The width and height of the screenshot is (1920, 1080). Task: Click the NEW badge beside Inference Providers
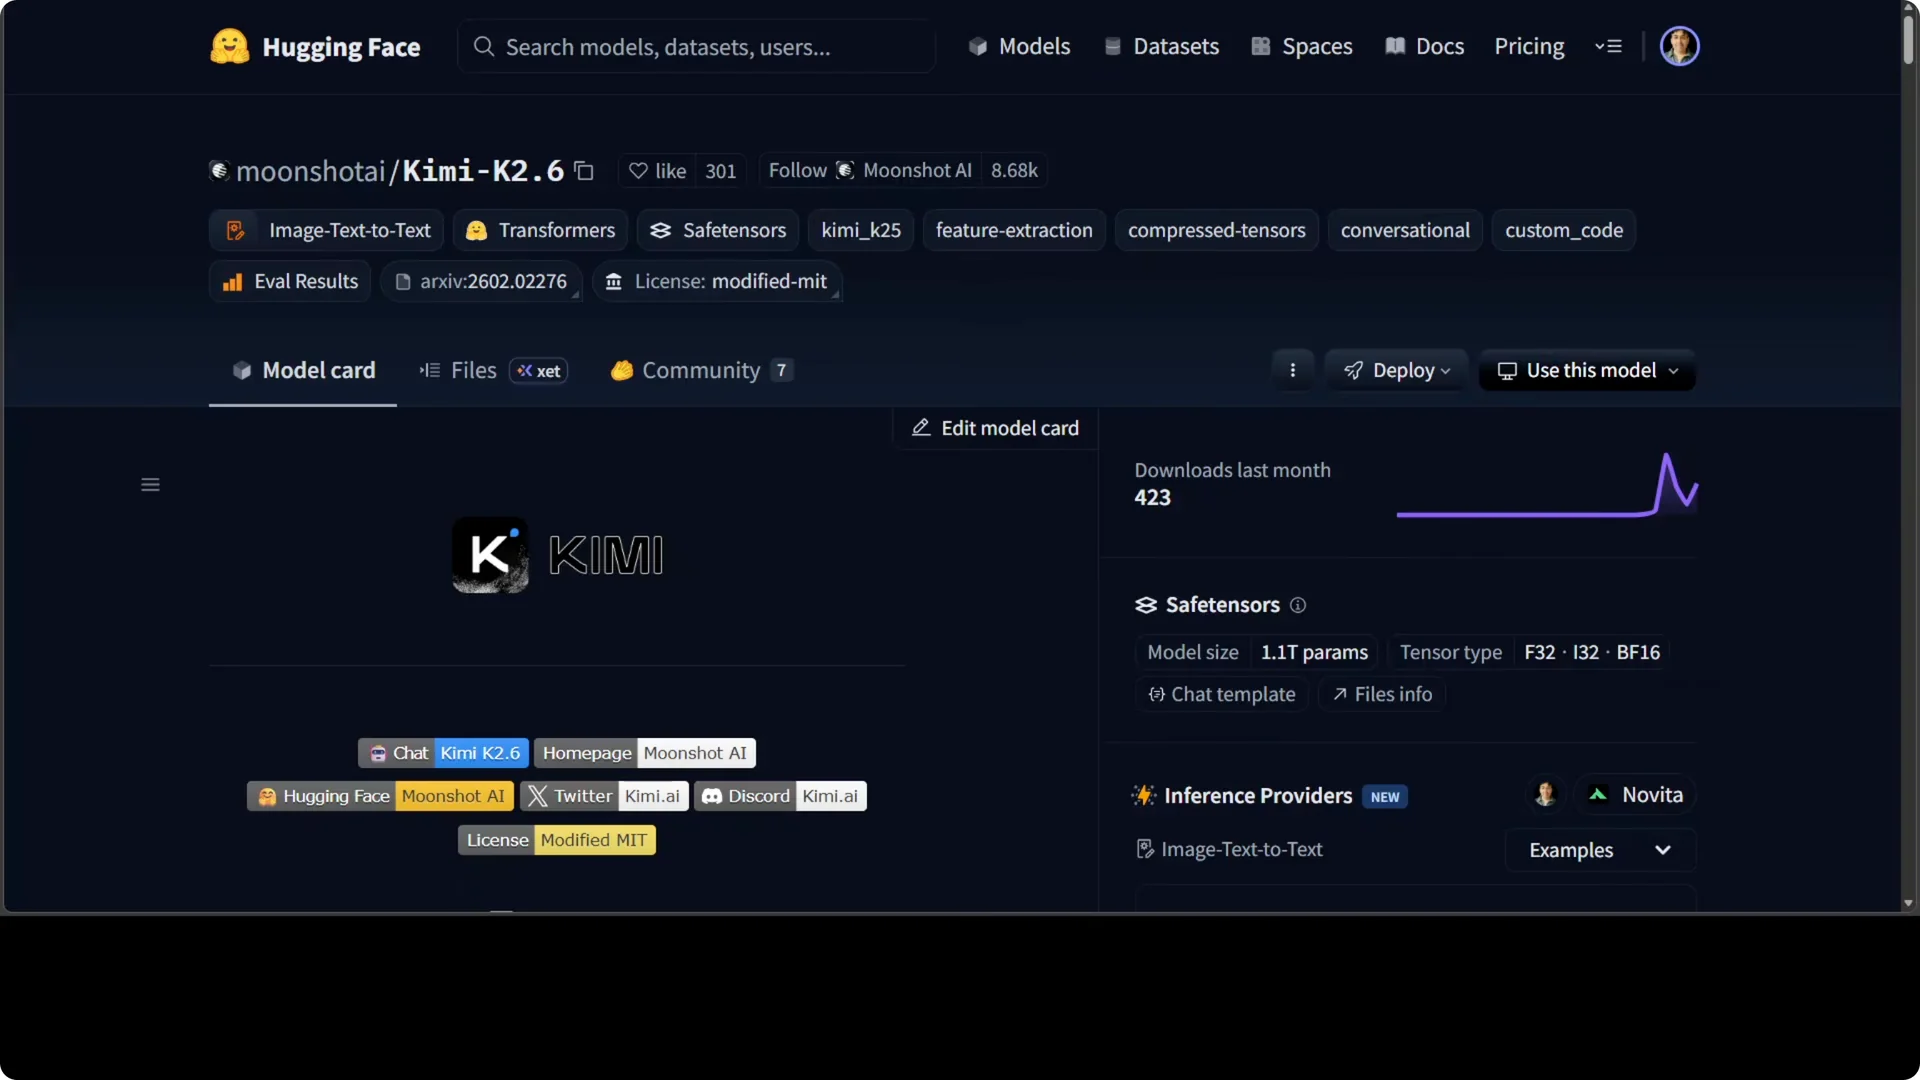[1385, 797]
